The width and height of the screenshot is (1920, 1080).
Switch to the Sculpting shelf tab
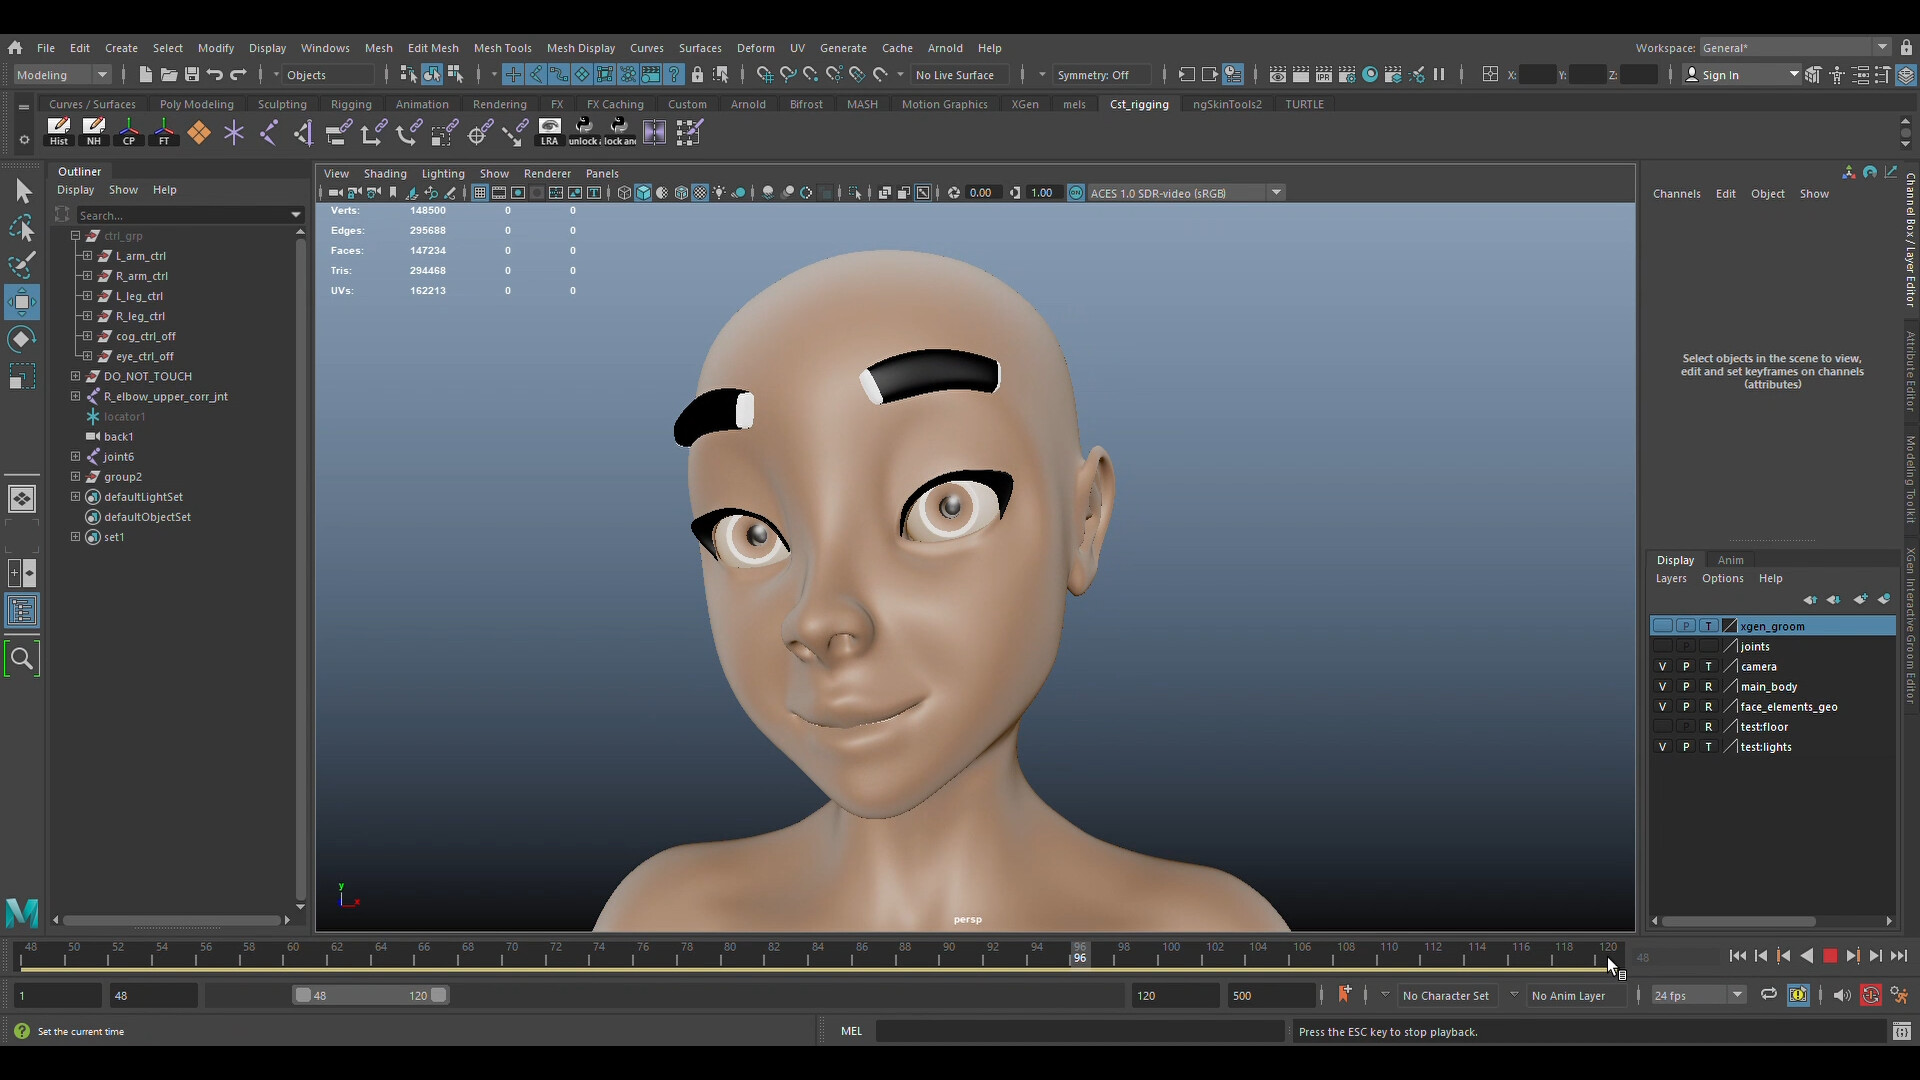(x=282, y=104)
